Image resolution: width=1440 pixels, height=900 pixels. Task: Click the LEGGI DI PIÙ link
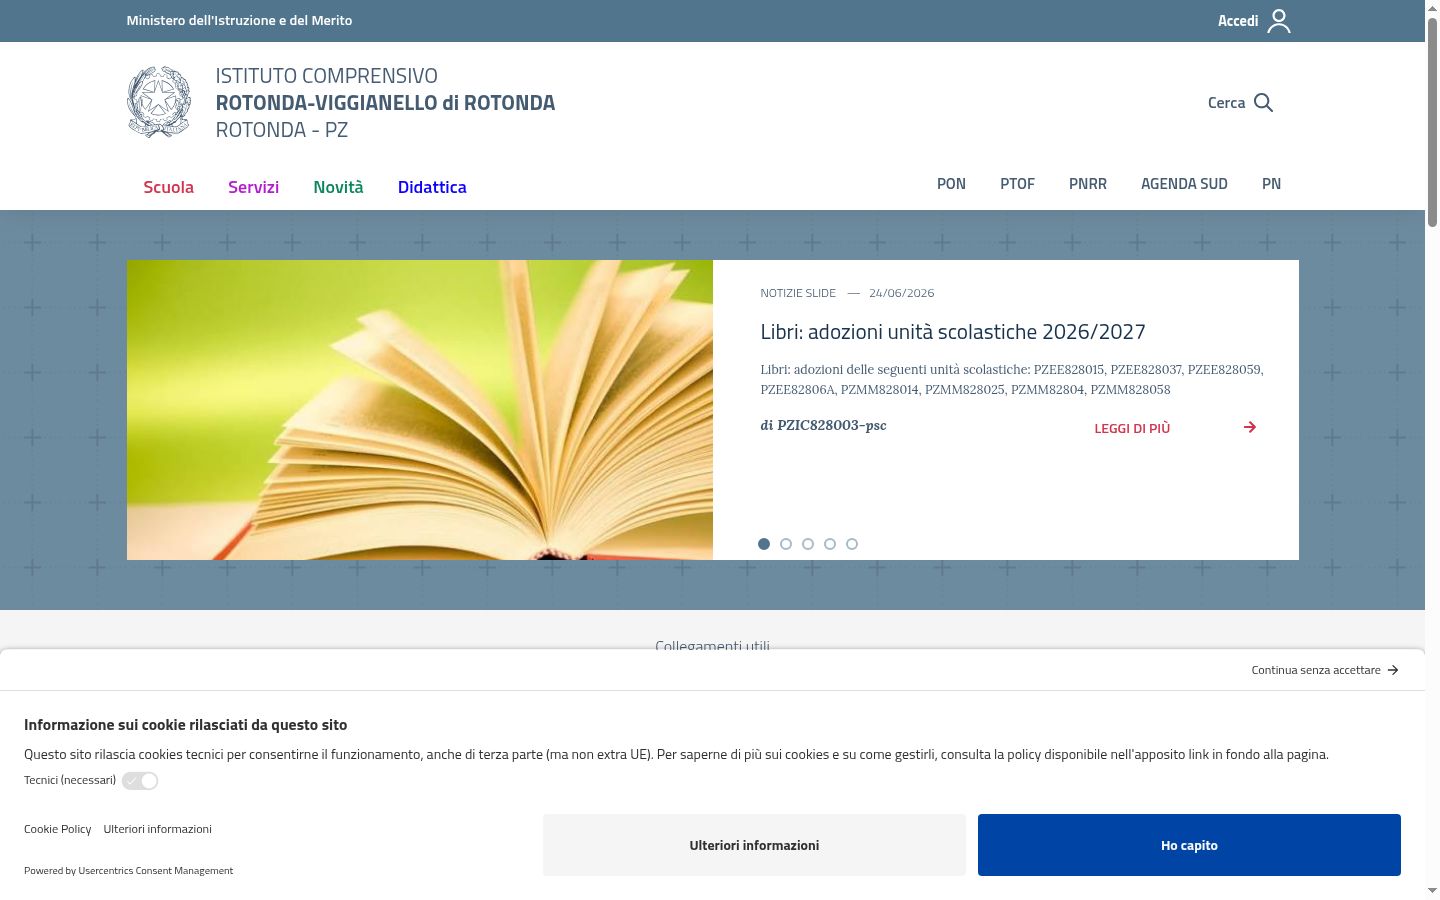point(1132,428)
